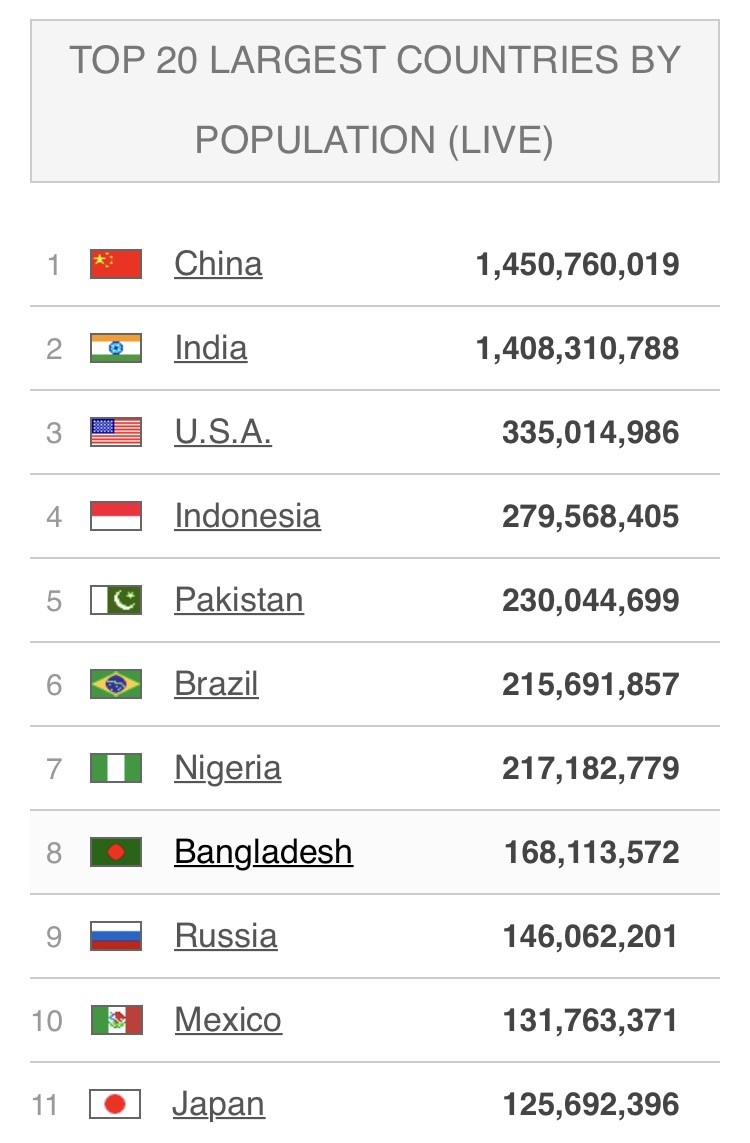Follow the Bangladesh link
750x1143 pixels.
[x=263, y=852]
